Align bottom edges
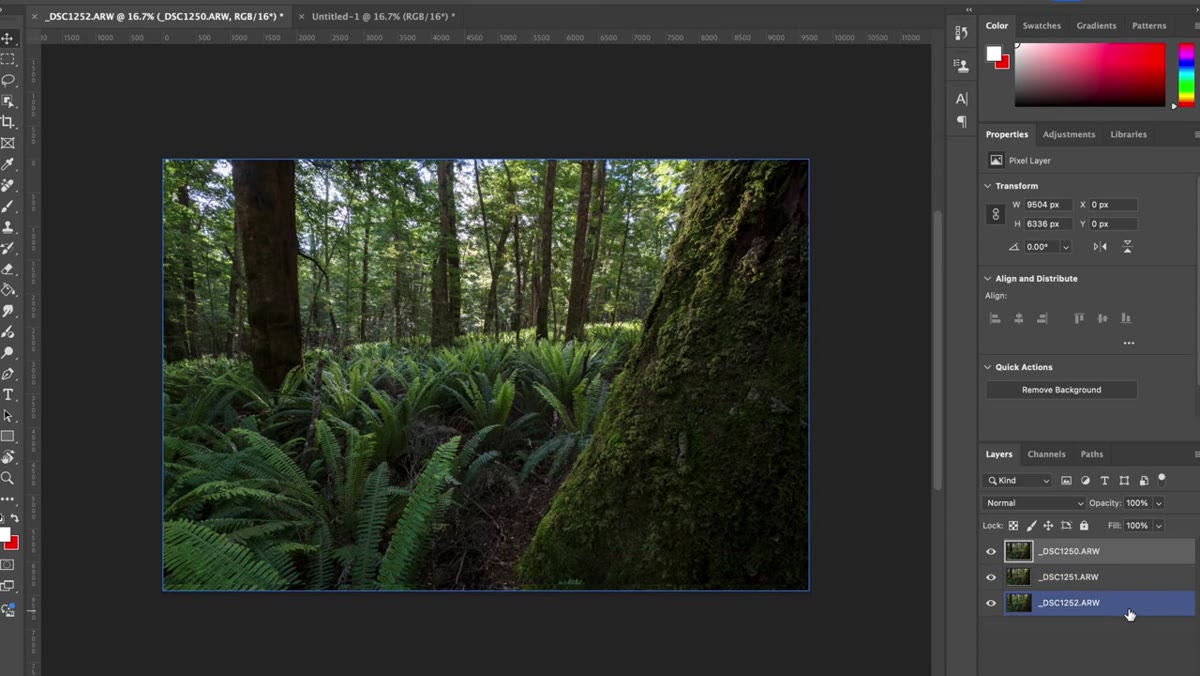This screenshot has width=1200, height=676. tap(1126, 318)
